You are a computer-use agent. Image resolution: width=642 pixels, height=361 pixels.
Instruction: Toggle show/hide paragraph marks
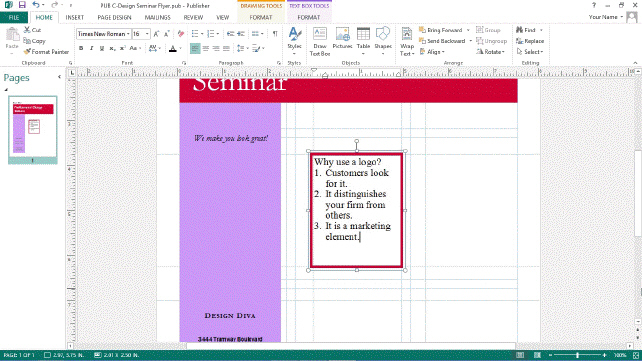275,34
